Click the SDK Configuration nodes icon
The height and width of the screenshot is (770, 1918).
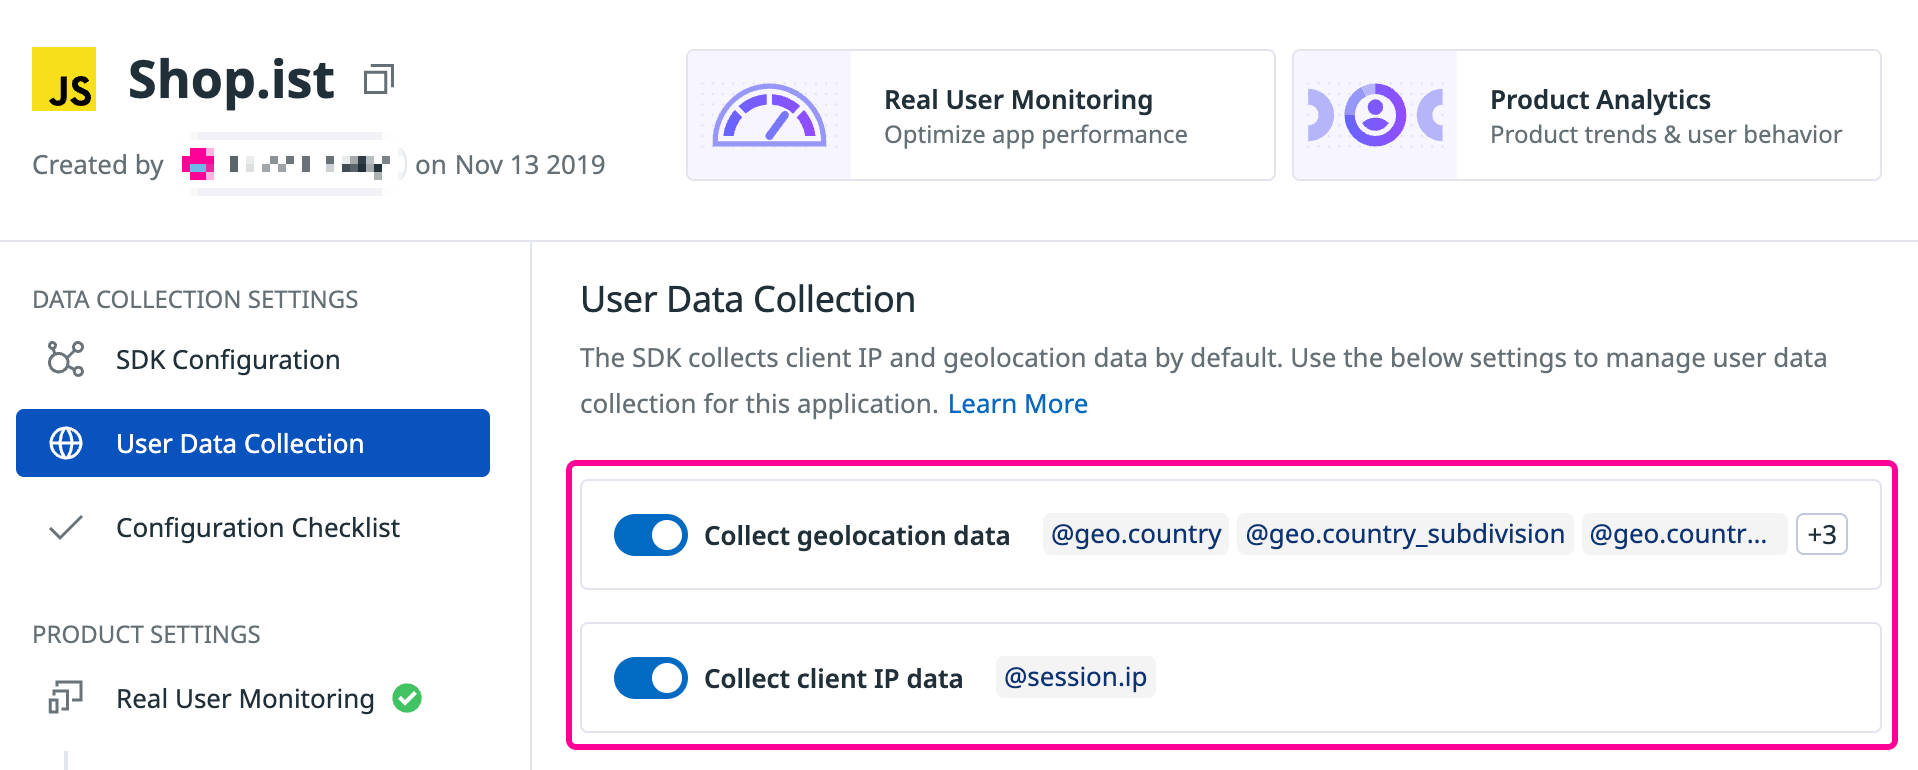(x=66, y=359)
